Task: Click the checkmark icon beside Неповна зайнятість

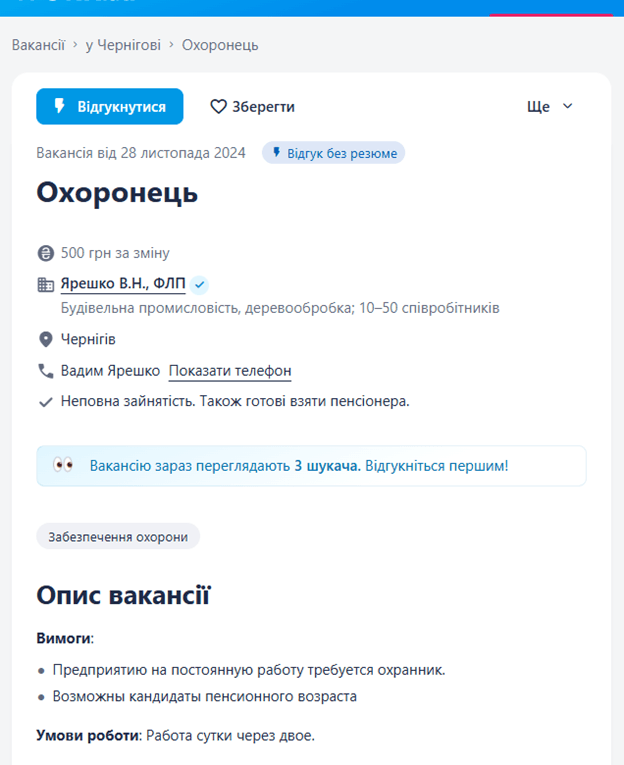Action: 45,402
